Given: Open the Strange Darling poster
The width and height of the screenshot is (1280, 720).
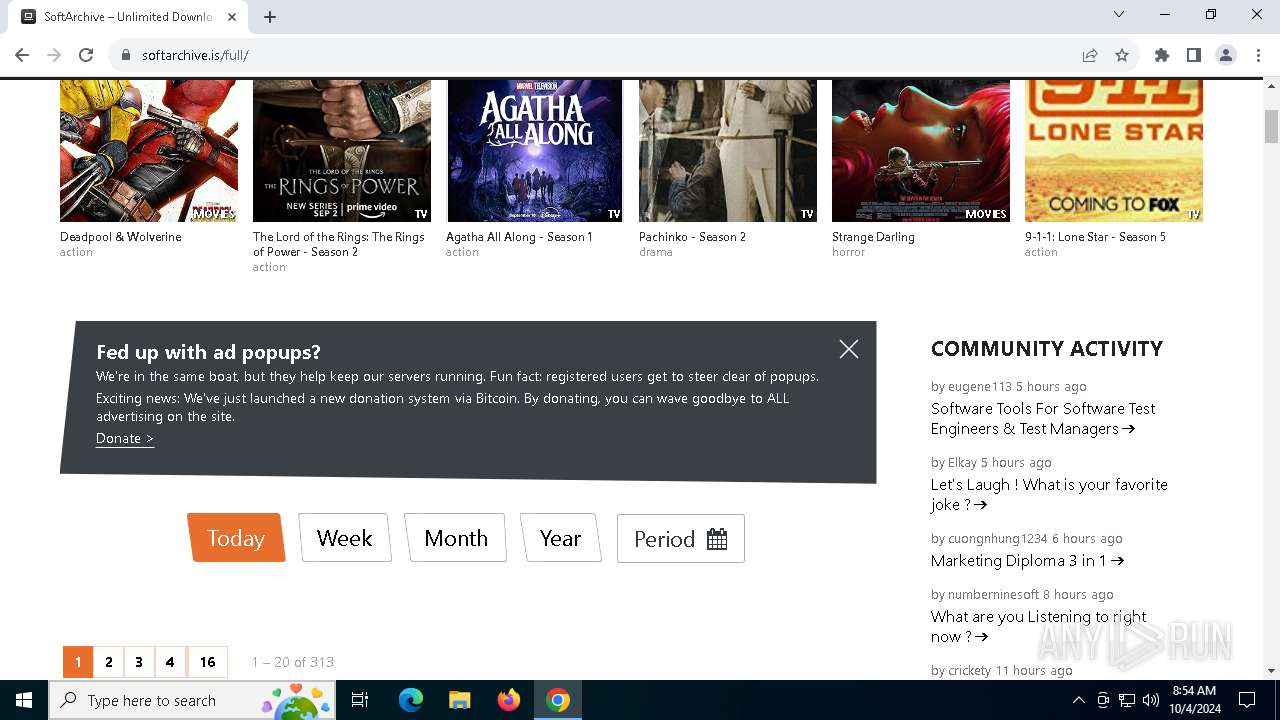Looking at the screenshot, I should pos(921,151).
